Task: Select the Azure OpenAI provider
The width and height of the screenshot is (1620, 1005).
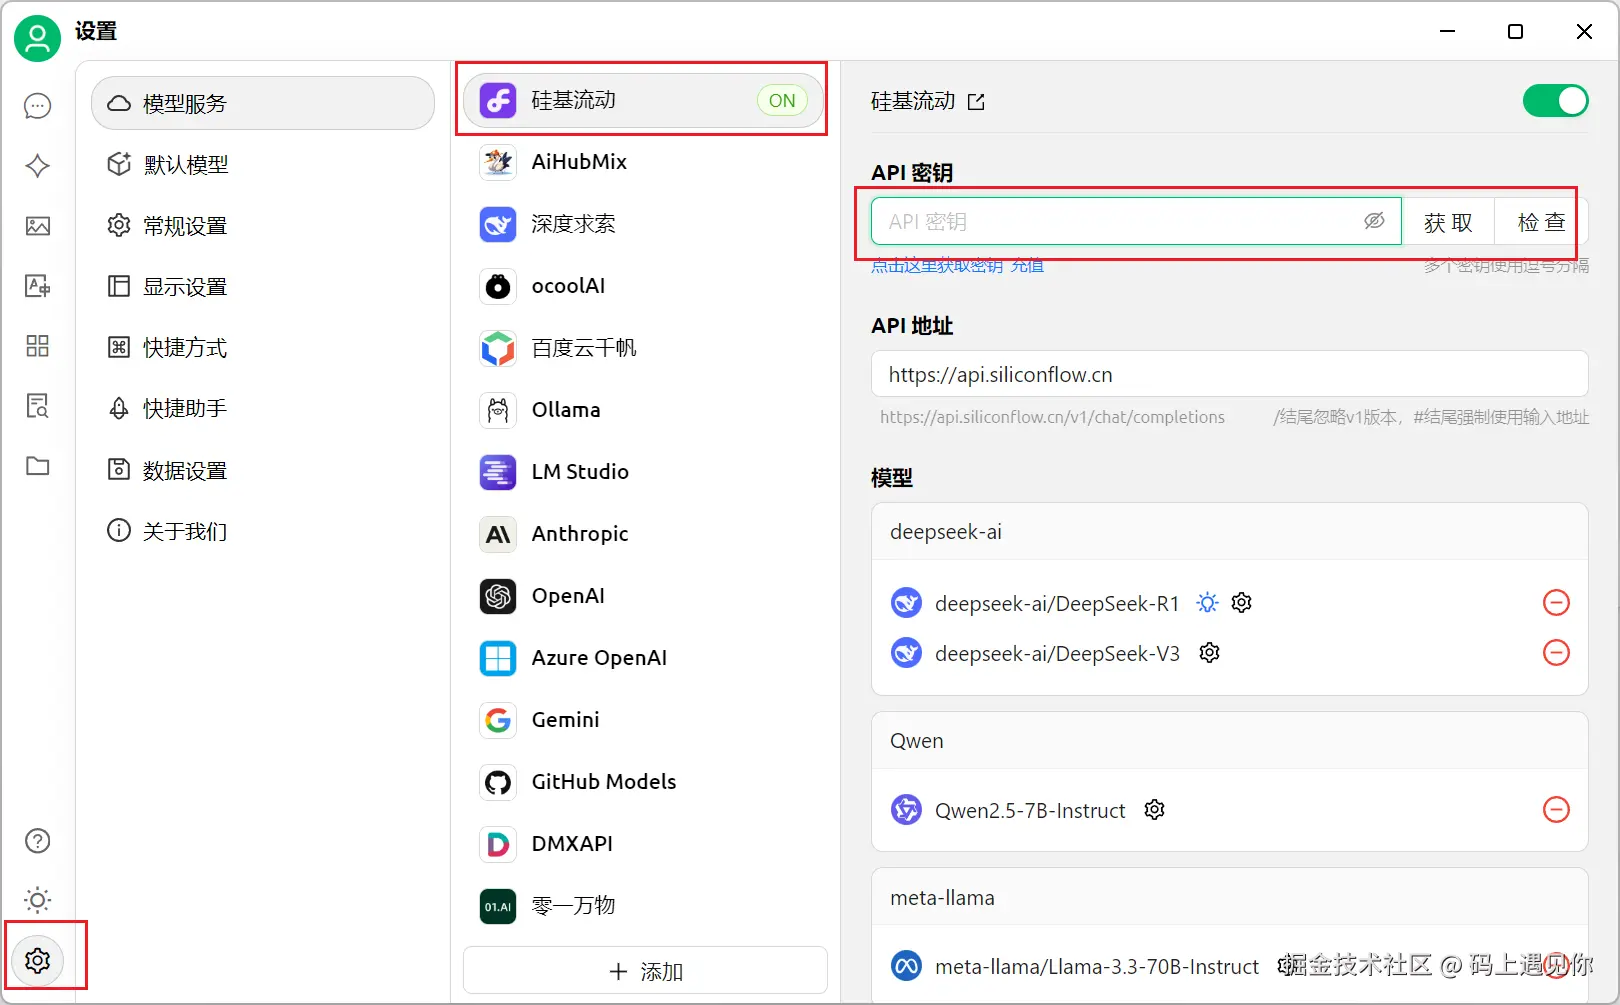Action: click(x=643, y=658)
